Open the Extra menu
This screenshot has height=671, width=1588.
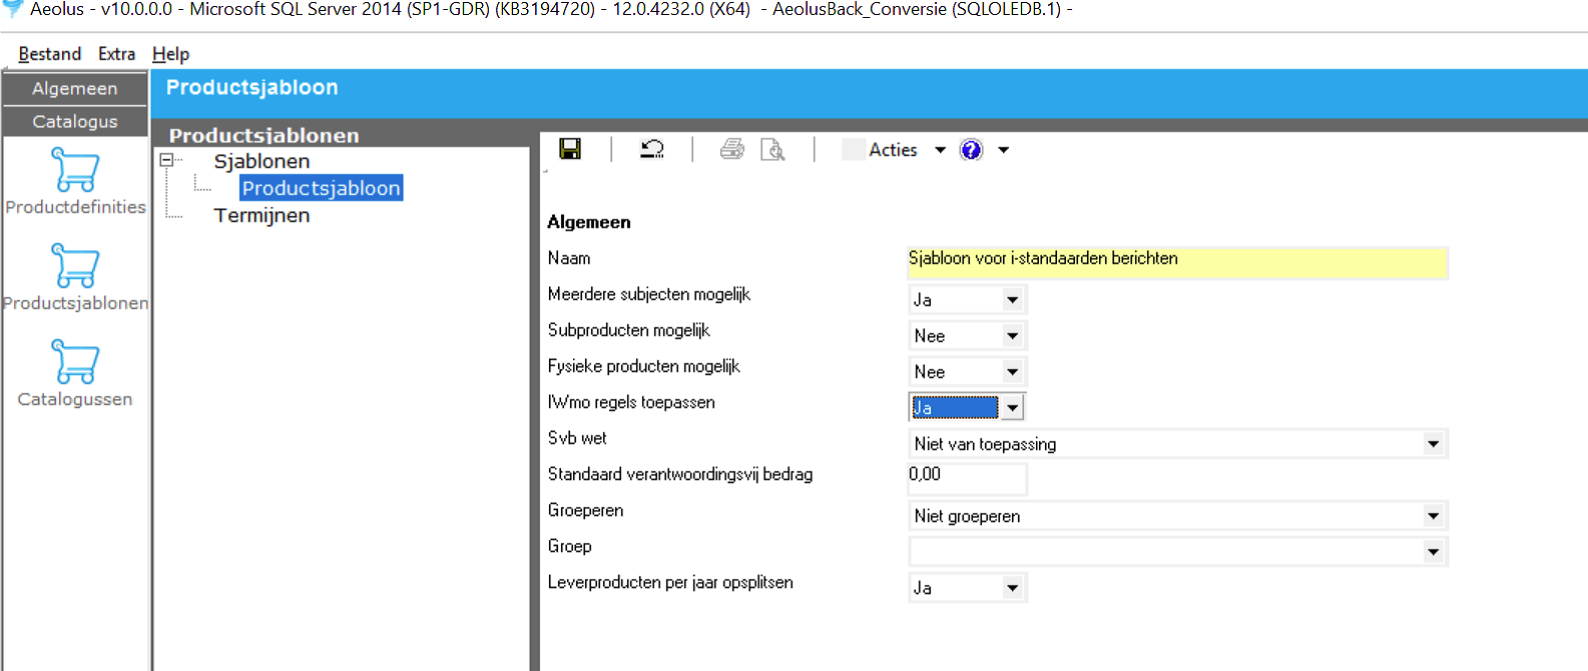[x=116, y=54]
